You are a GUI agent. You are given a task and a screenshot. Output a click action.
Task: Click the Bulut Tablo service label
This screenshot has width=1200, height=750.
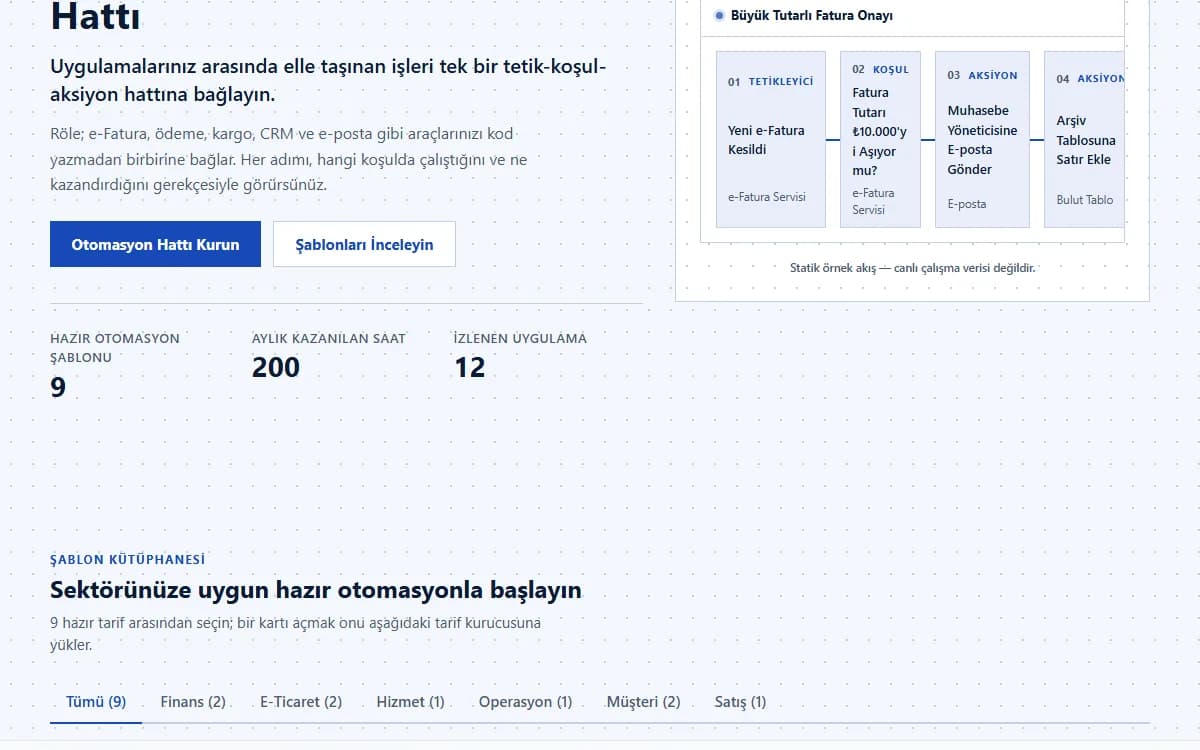1085,200
